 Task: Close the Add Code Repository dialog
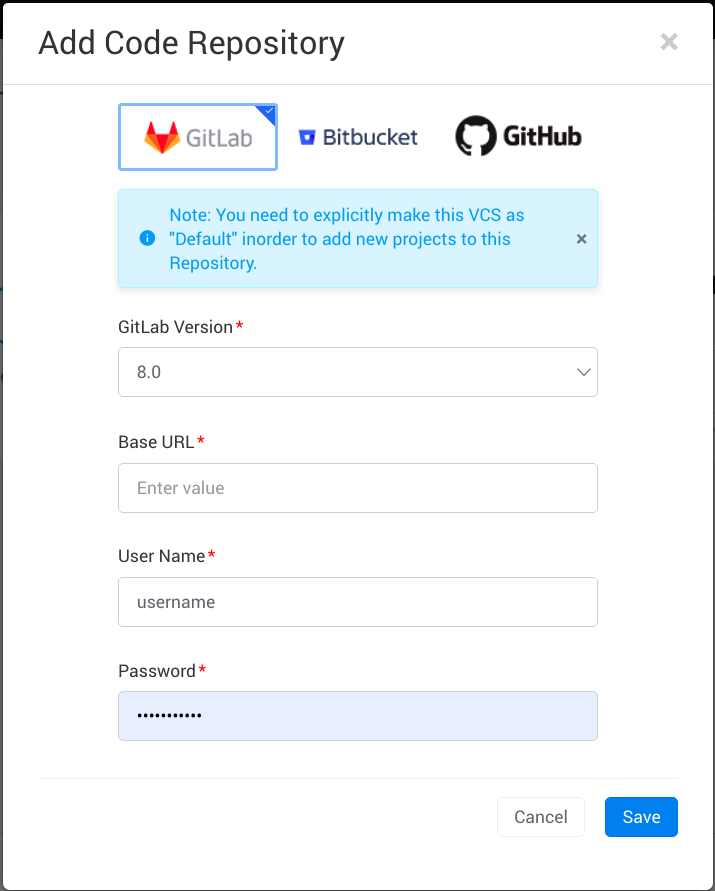[669, 42]
